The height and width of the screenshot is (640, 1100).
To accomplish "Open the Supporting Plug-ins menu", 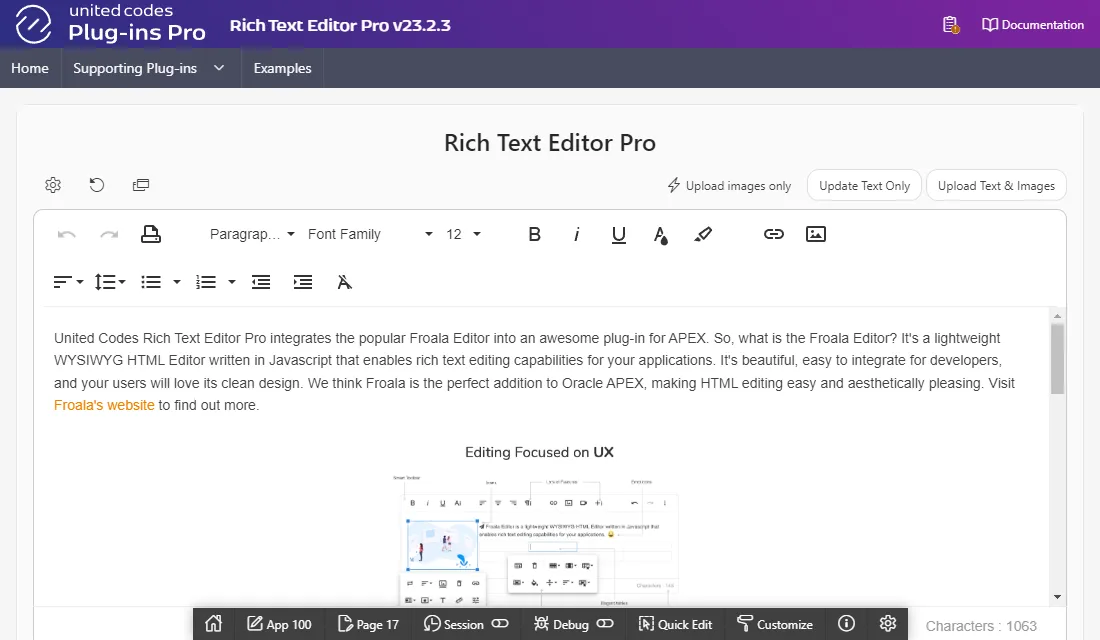I will coord(148,68).
